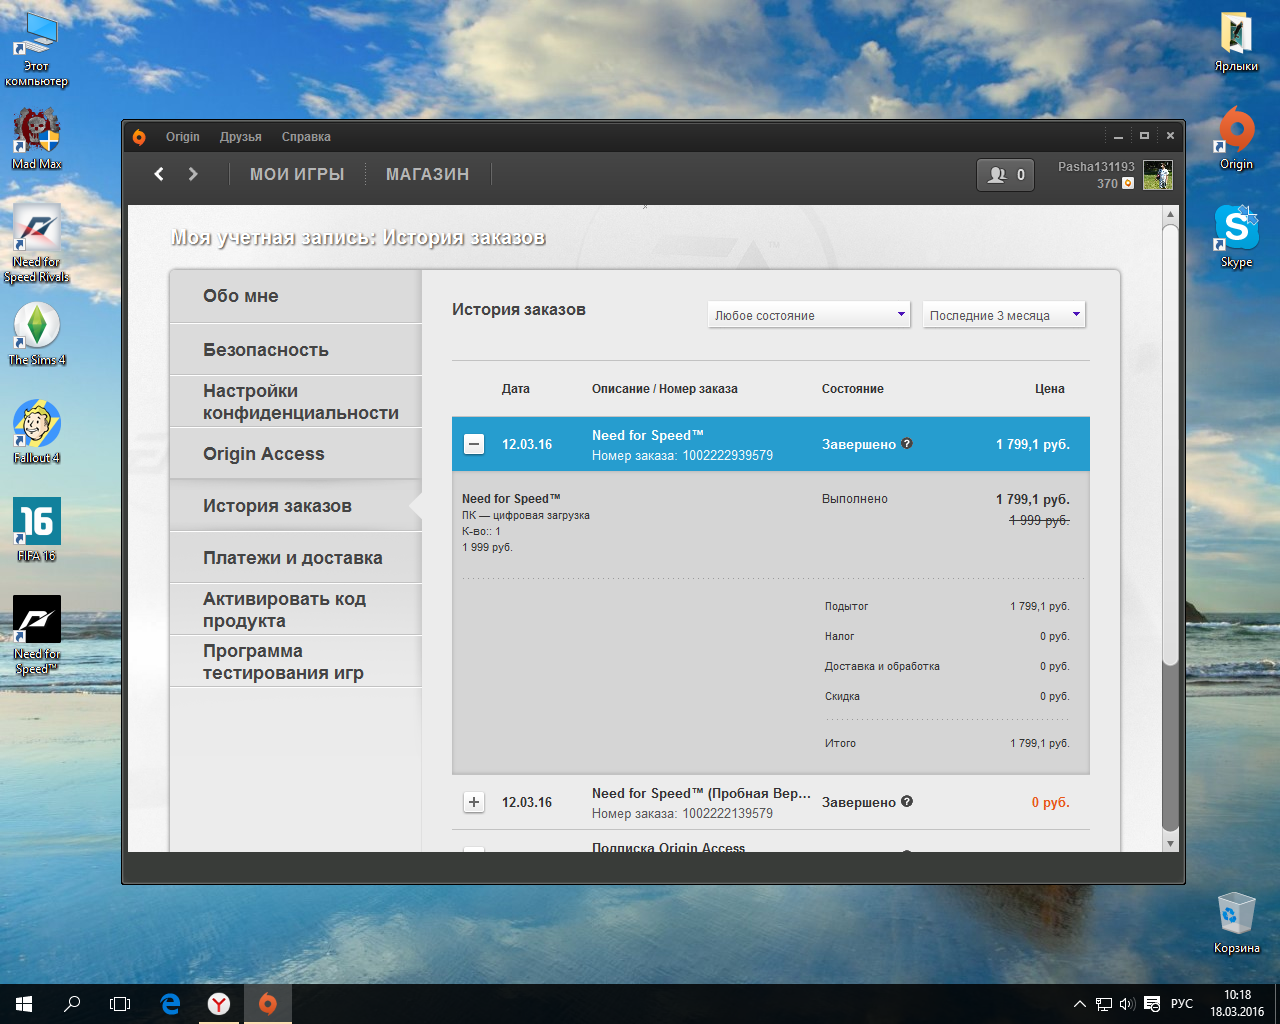Click scrollbar down arrow in Origin
This screenshot has width=1280, height=1024.
[1170, 844]
